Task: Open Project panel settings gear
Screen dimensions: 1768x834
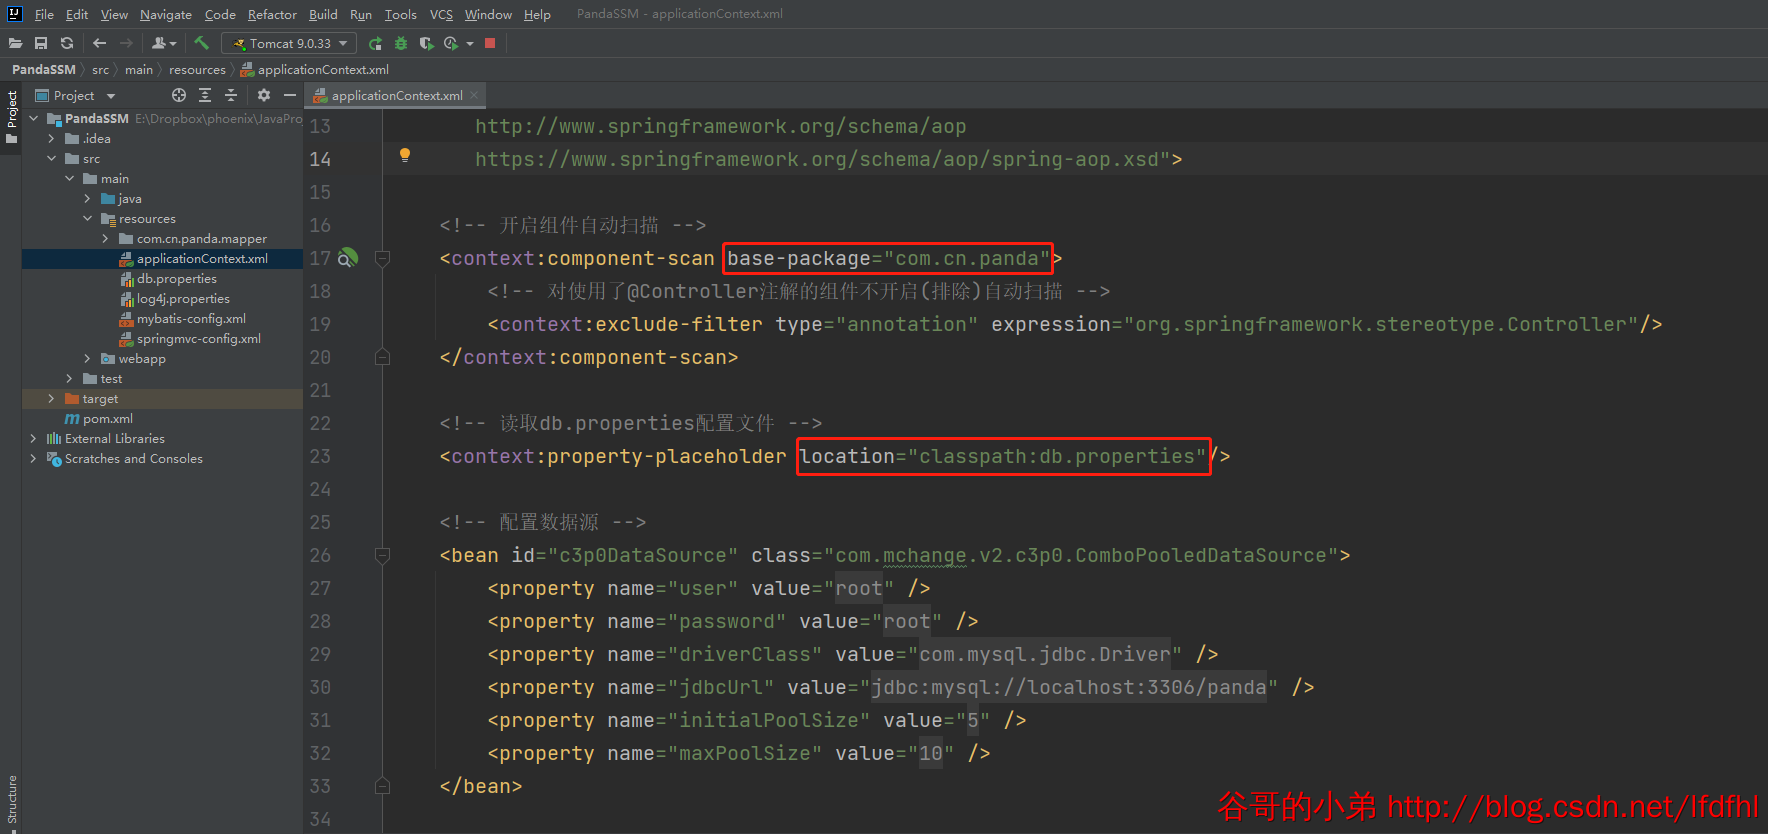Action: tap(264, 95)
